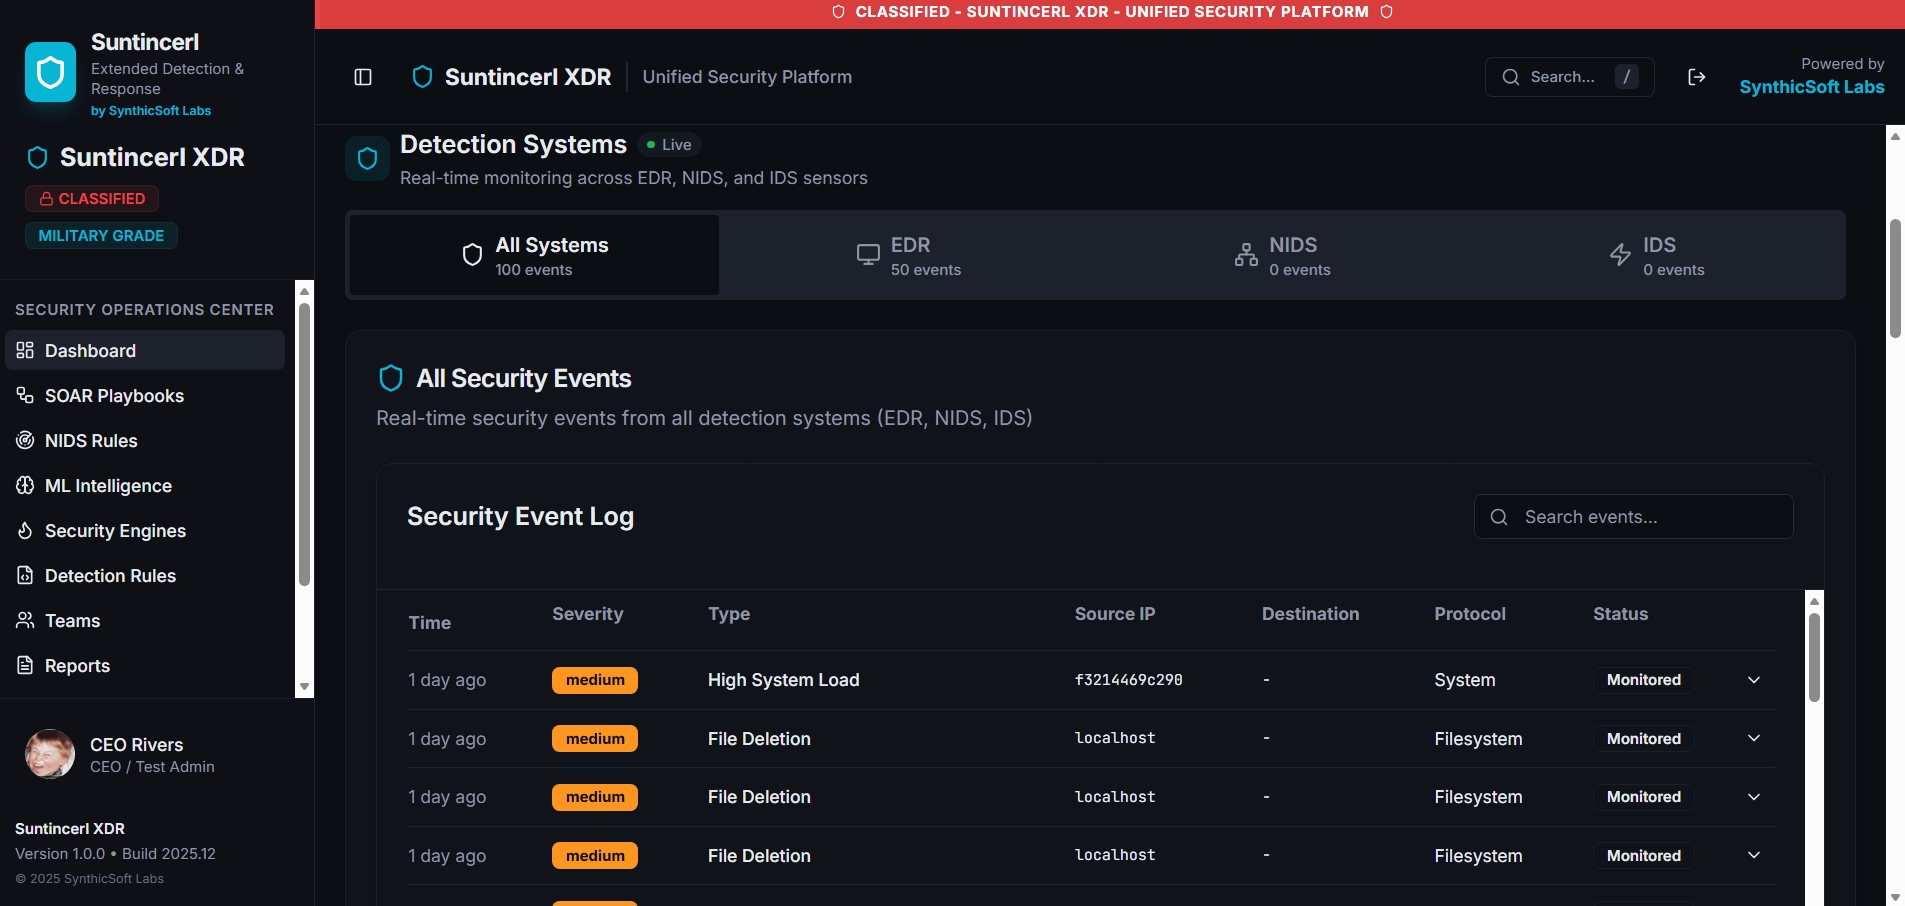This screenshot has width=1905, height=906.
Task: Click the logout icon in the top bar
Action: coord(1697,76)
